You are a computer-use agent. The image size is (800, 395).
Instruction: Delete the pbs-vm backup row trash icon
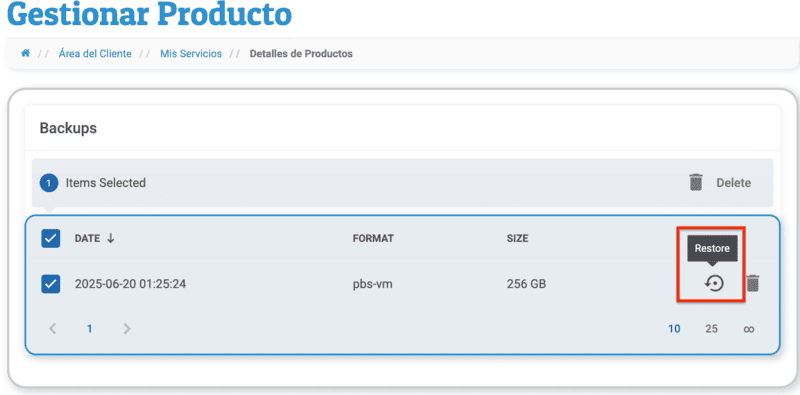[x=753, y=283]
